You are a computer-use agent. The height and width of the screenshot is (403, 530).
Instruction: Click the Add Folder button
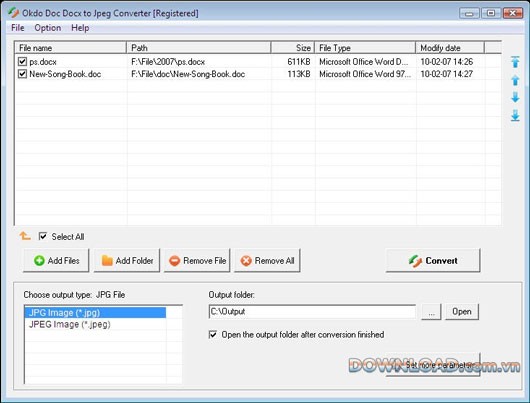(x=127, y=260)
